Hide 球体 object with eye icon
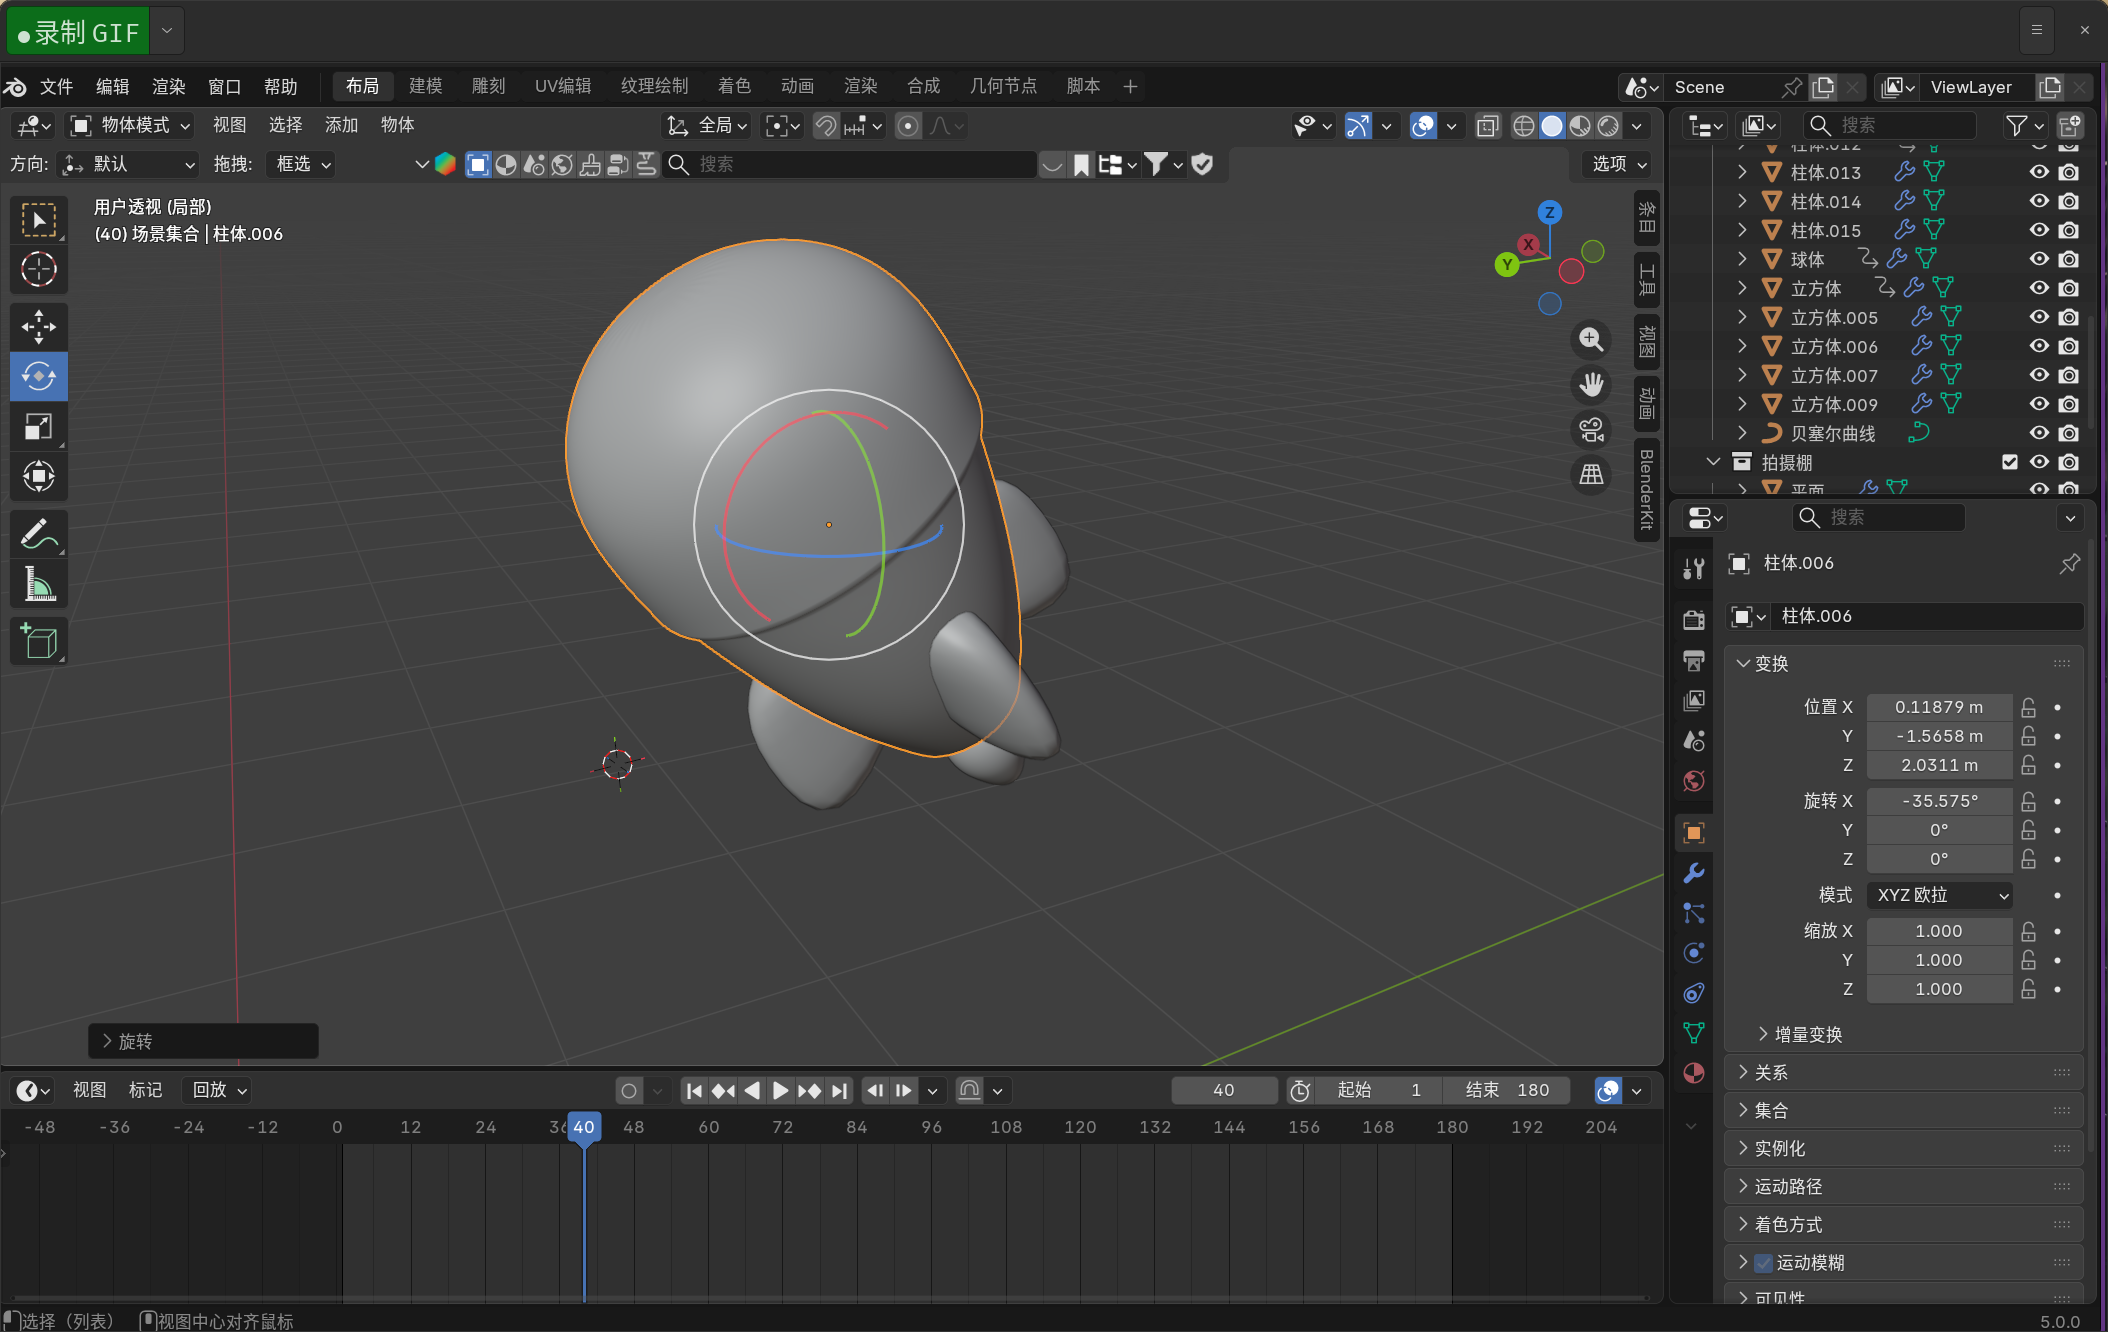 pyautogui.click(x=2038, y=259)
